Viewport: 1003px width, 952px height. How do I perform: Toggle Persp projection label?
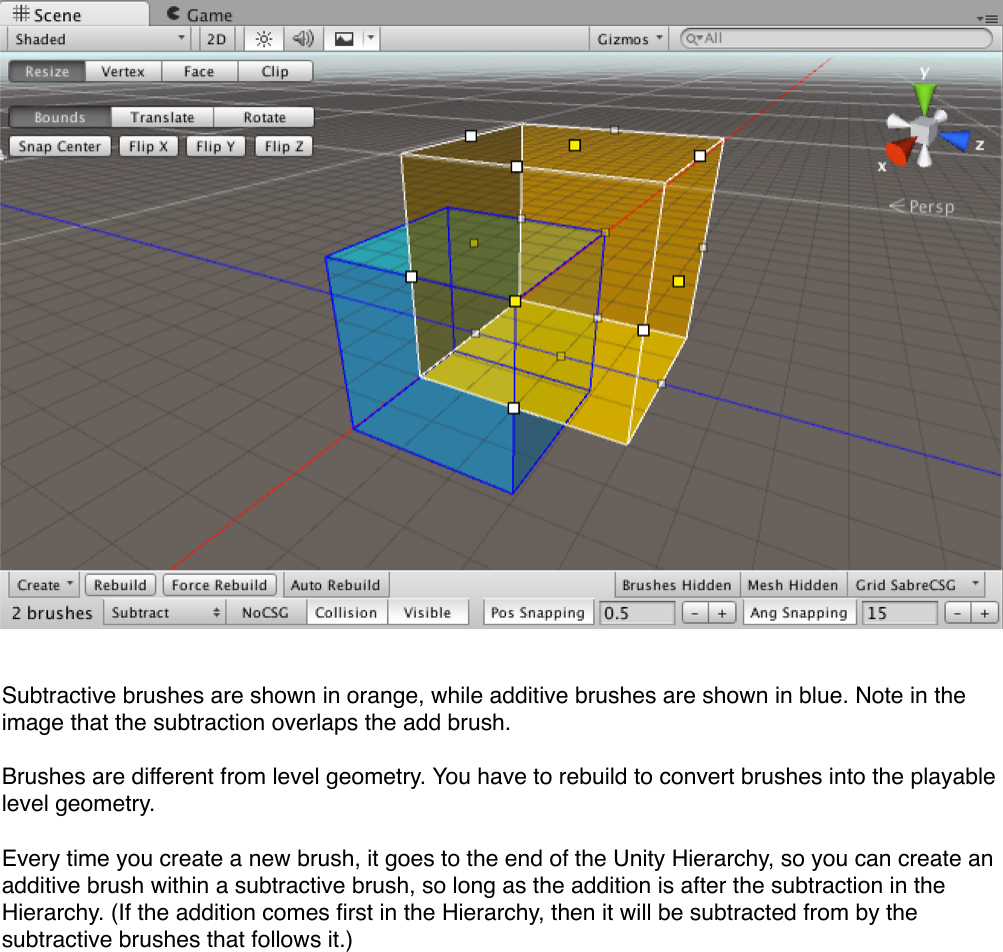pos(922,207)
